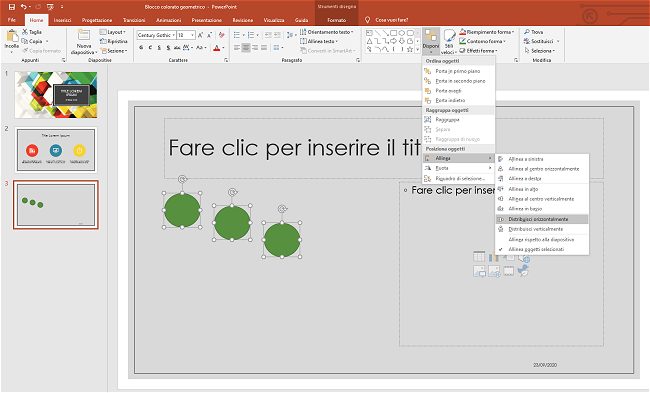Viewport: 650px width, 393px height.
Task: Click the Trova search button
Action: [534, 32]
